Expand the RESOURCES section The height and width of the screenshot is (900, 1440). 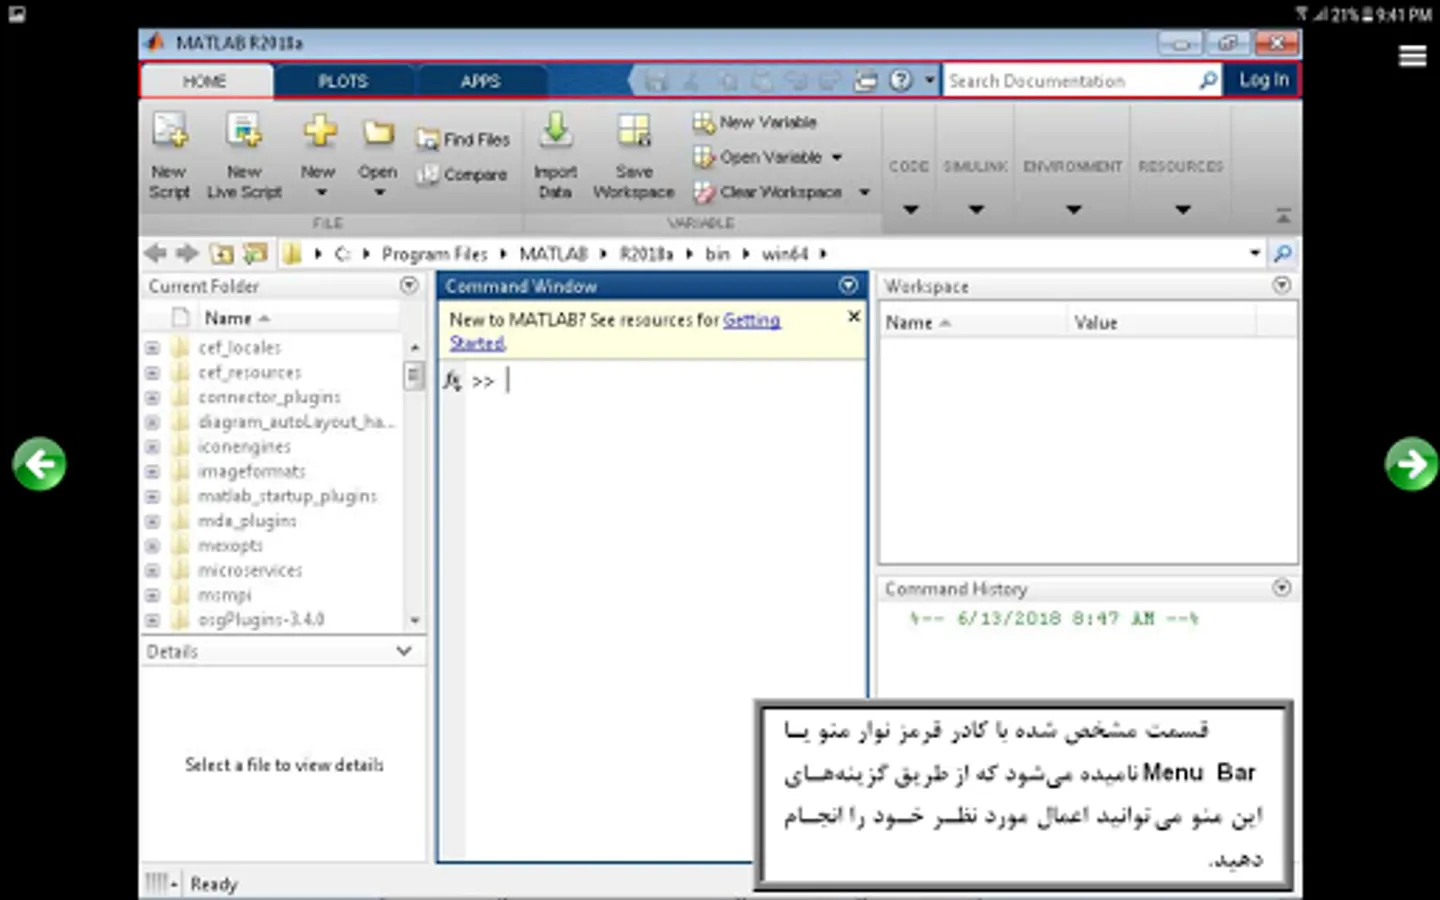(1182, 209)
